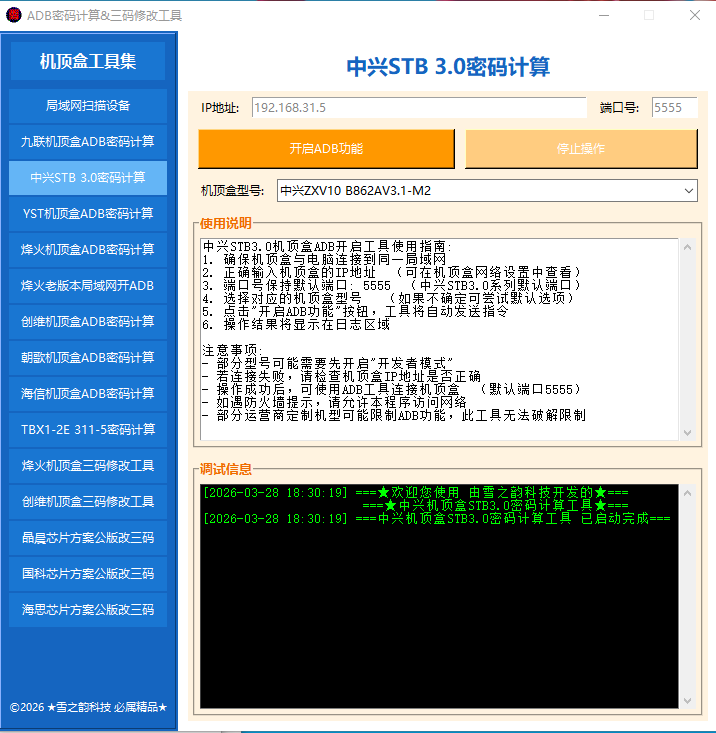Click the 中兴STB 3.0密码计算 page title
Screen dimensions: 716x733
(448, 66)
